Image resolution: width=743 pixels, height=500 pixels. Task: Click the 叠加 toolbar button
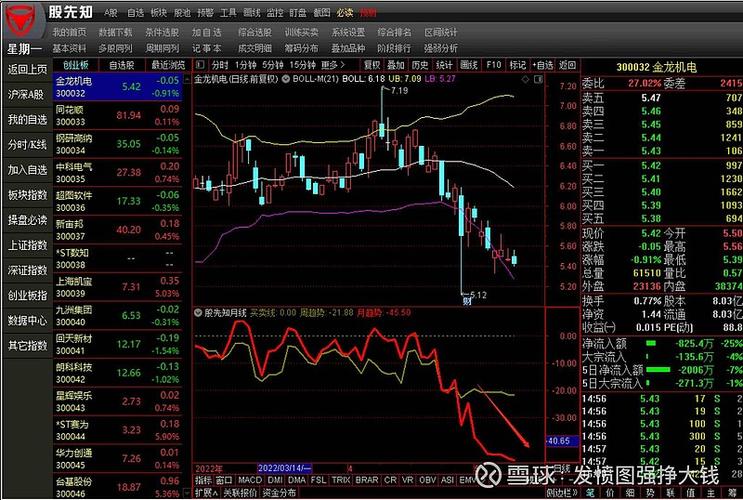(396, 65)
